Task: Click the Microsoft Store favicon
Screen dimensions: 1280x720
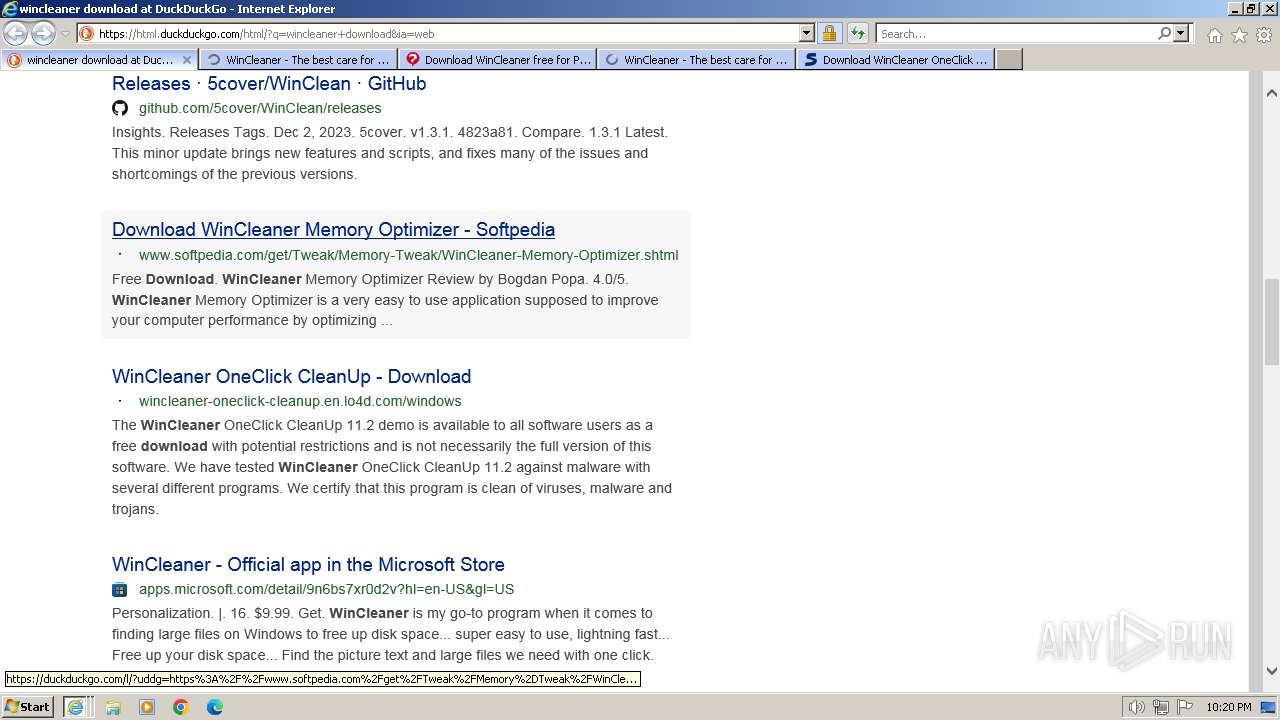Action: 120,589
